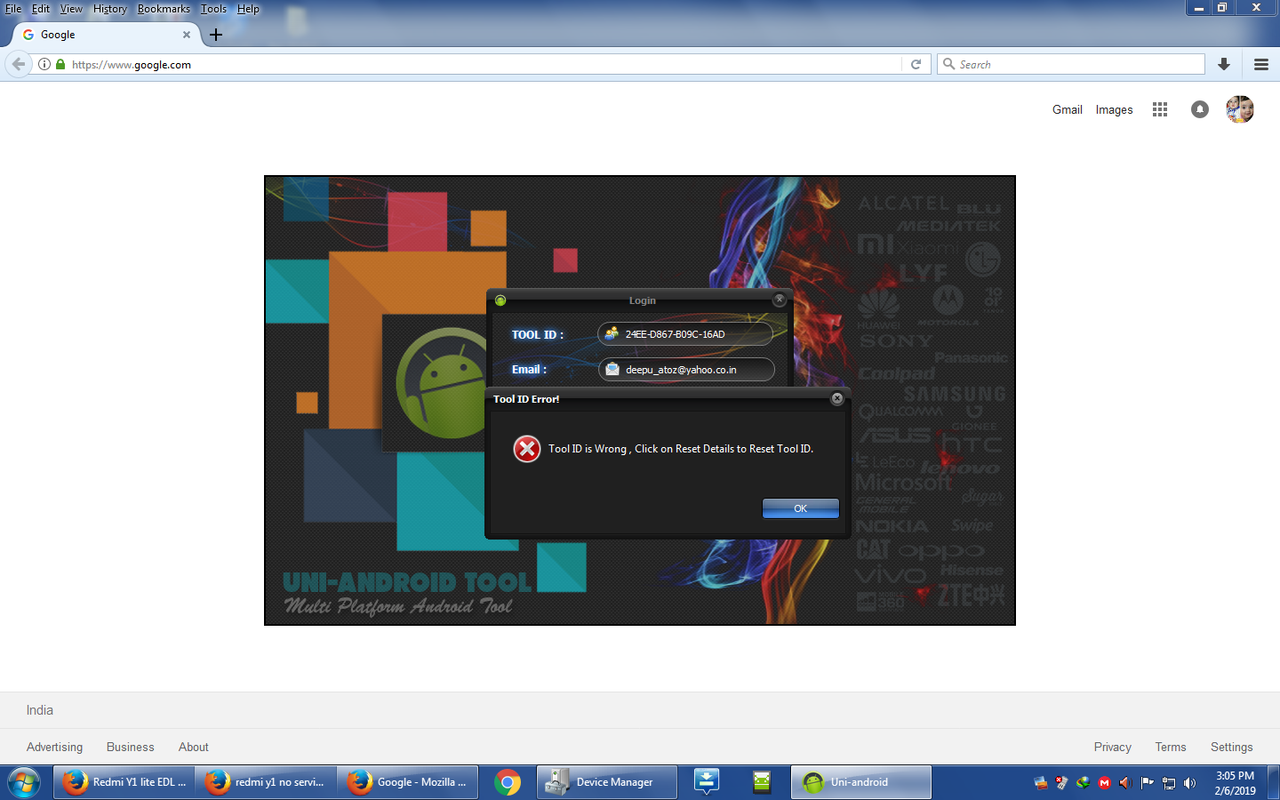The height and width of the screenshot is (800, 1280).
Task: Click the red error X icon
Action: point(527,449)
